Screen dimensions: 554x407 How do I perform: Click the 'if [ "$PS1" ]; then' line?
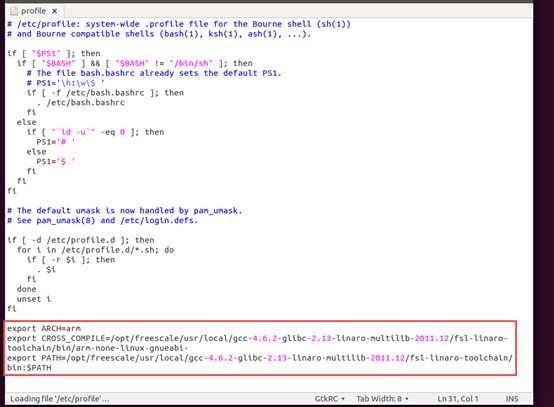click(54, 53)
